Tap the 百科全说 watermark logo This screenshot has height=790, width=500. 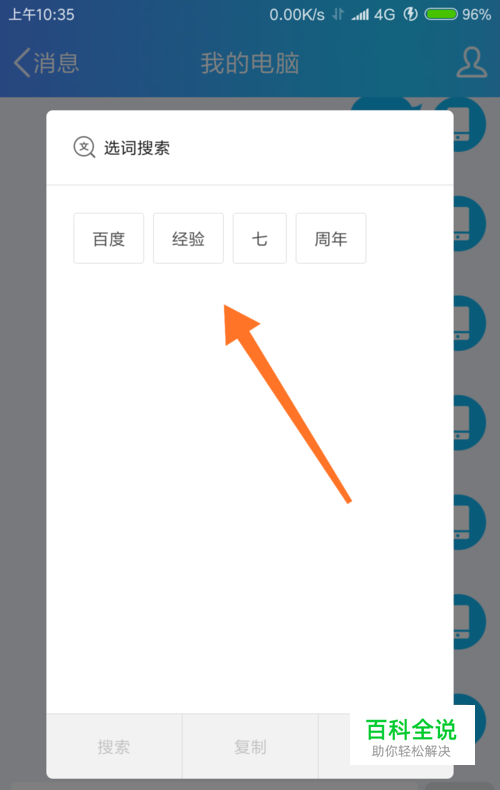412,736
